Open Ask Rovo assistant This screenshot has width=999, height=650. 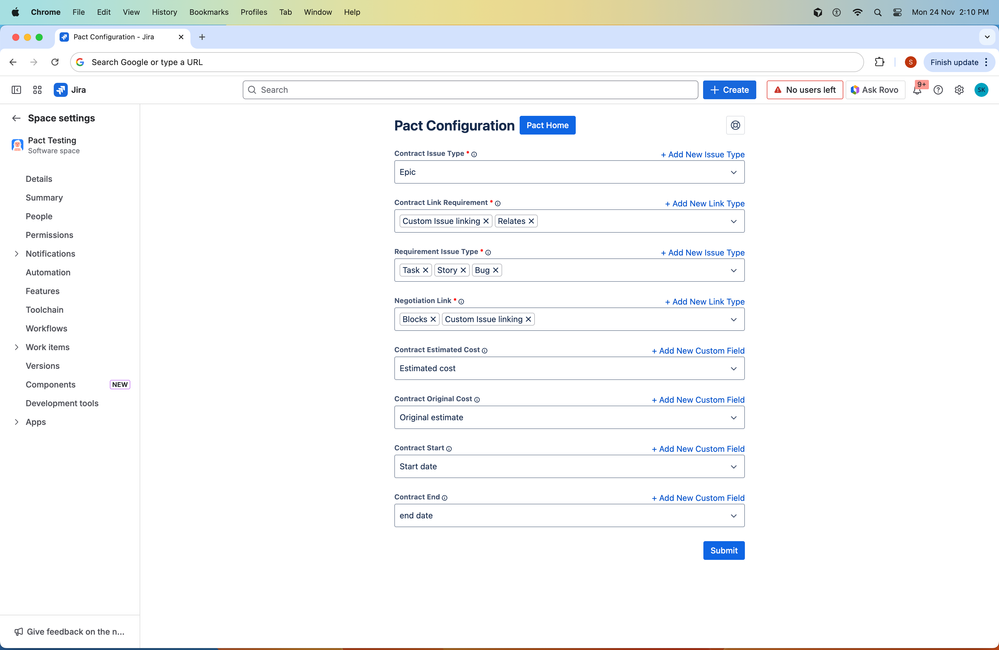point(875,90)
